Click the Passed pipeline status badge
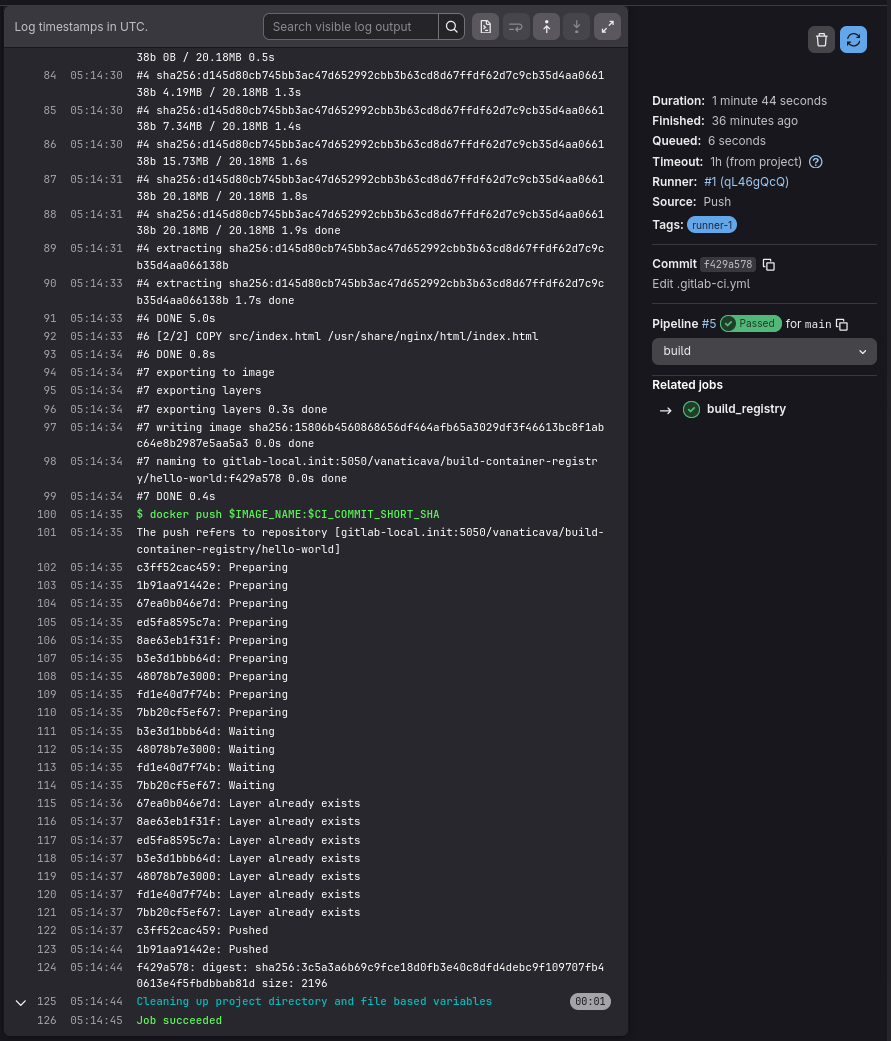This screenshot has height=1041, width=891. coord(750,323)
